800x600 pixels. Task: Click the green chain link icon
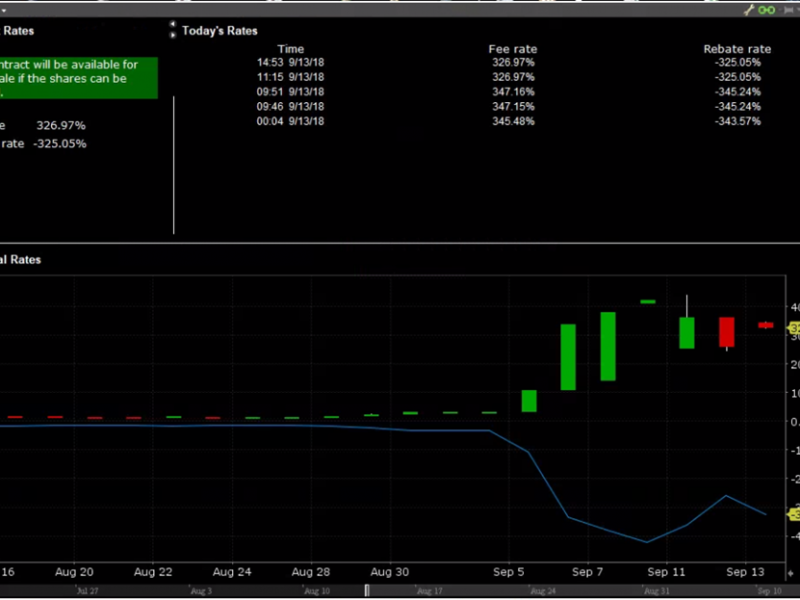pyautogui.click(x=767, y=9)
